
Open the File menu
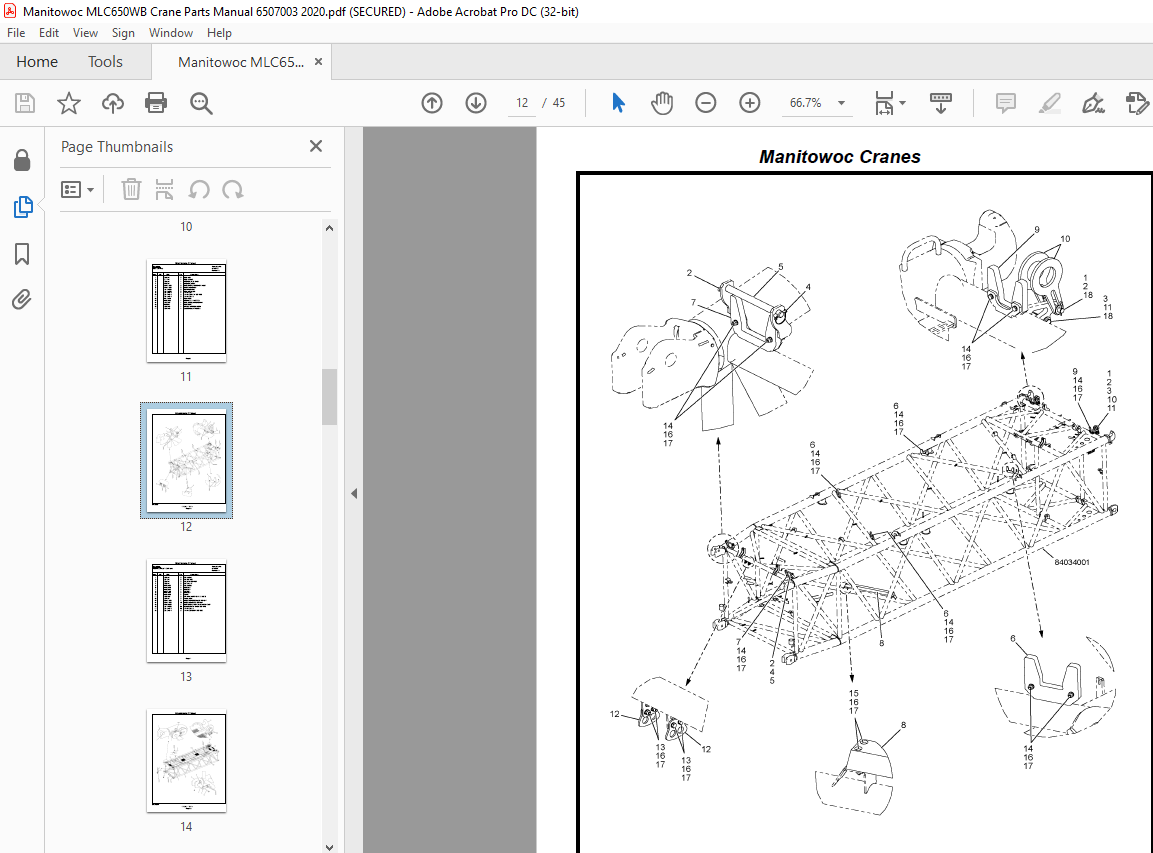click(x=16, y=33)
